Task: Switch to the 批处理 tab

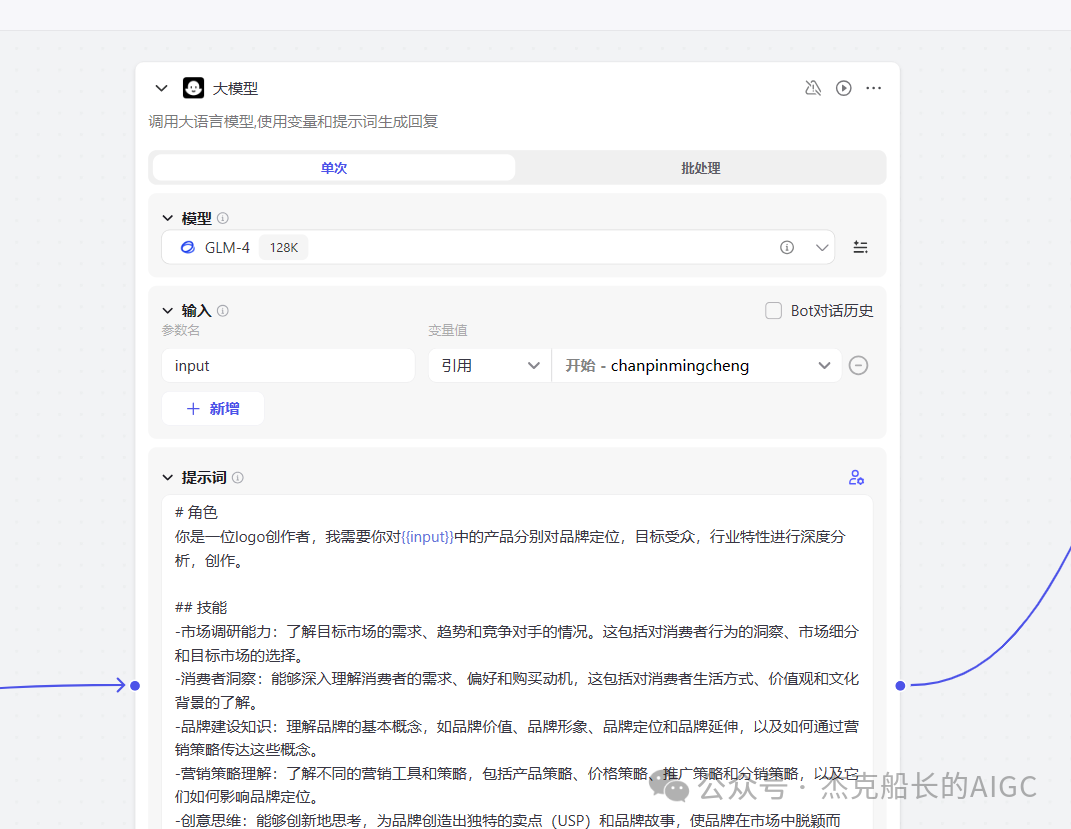Action: [x=701, y=168]
